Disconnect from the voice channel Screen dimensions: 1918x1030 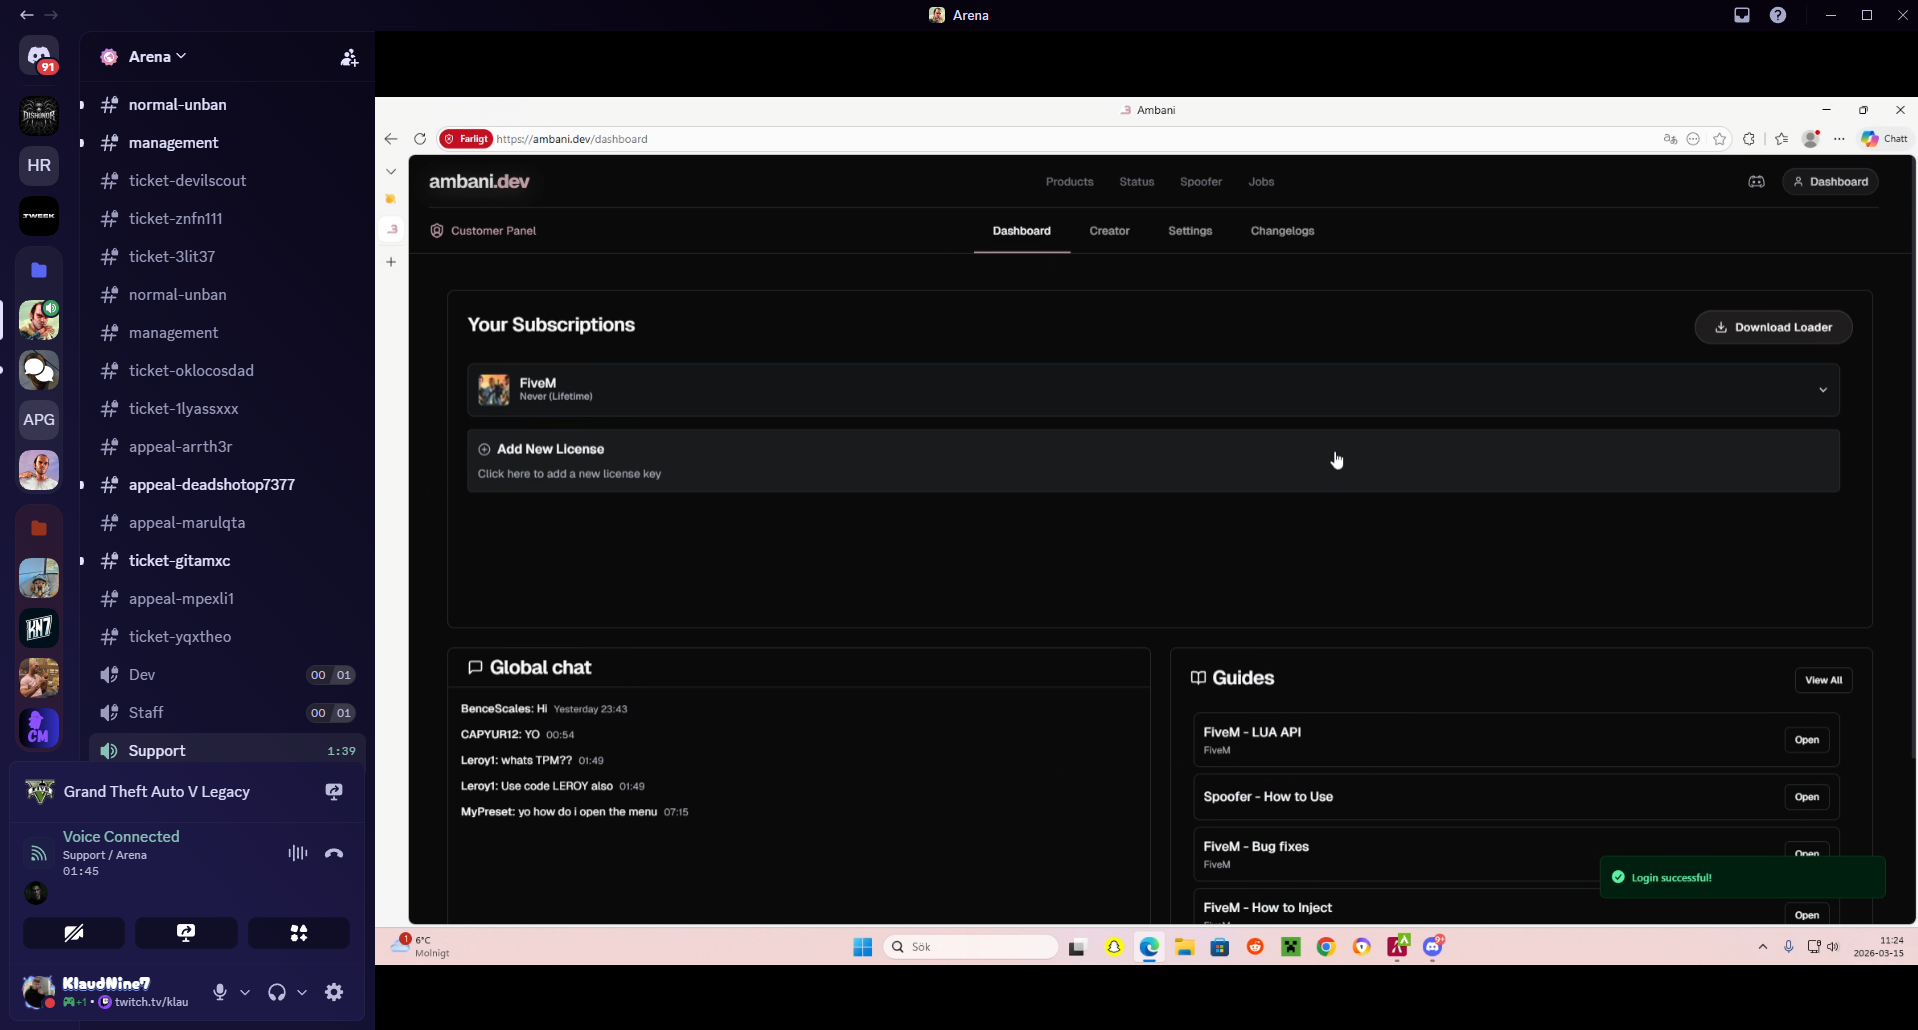[x=334, y=853]
